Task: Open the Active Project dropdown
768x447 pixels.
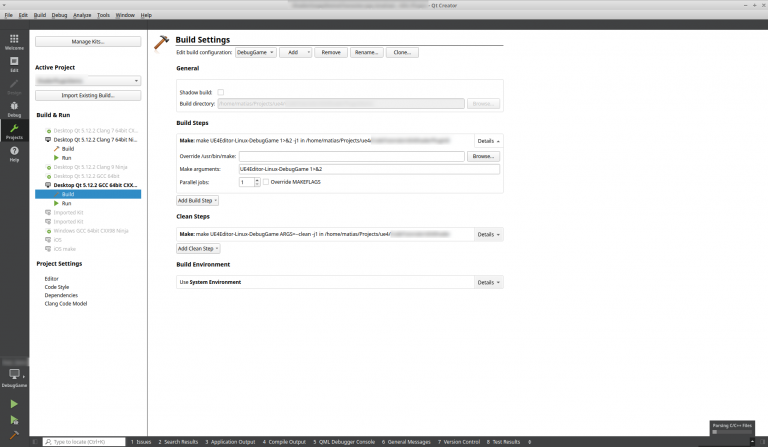Action: 88,81
